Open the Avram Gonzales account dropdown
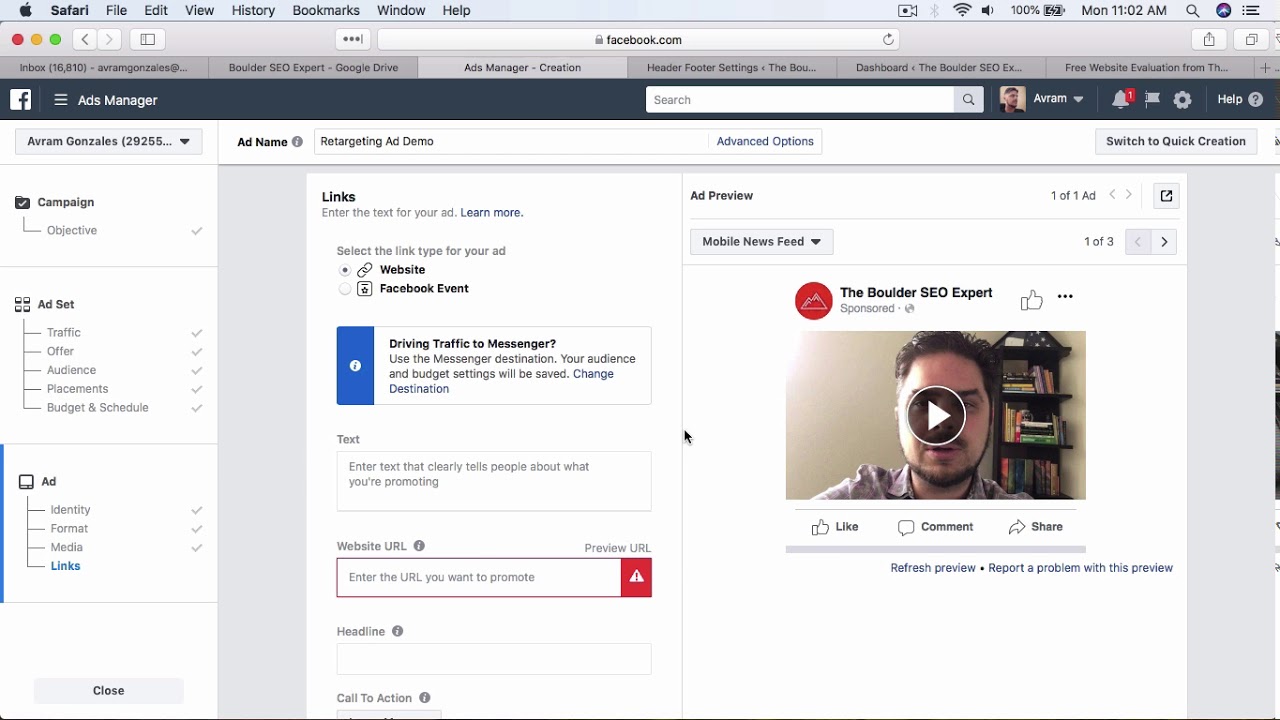This screenshot has height=720, width=1280. (109, 142)
